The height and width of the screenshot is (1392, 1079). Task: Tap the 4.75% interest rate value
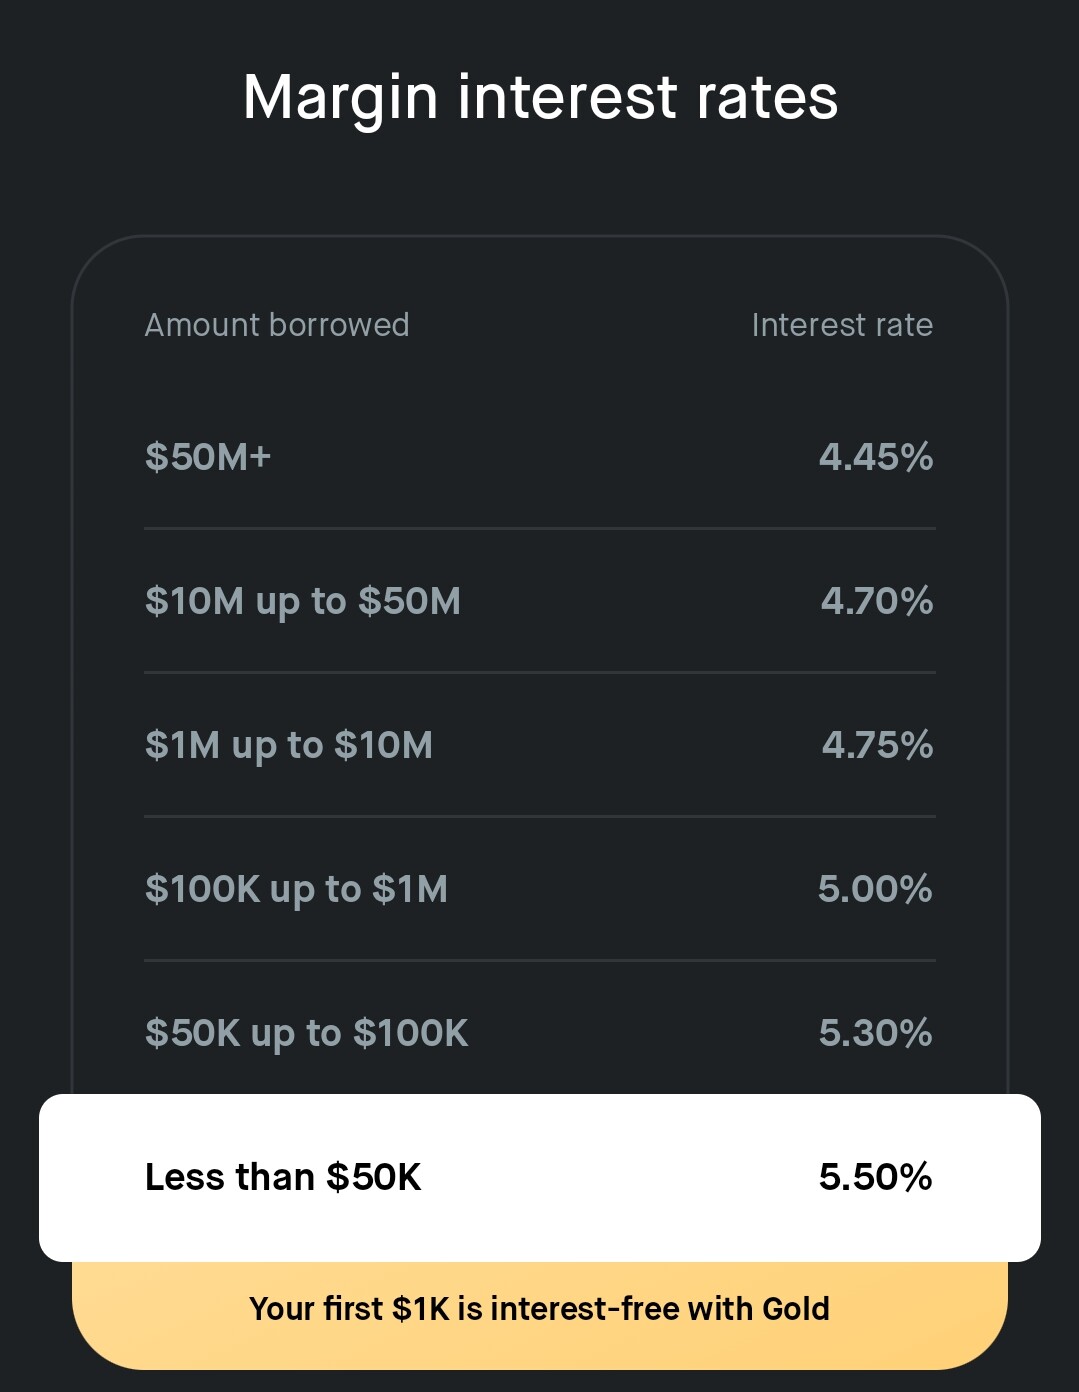click(877, 745)
